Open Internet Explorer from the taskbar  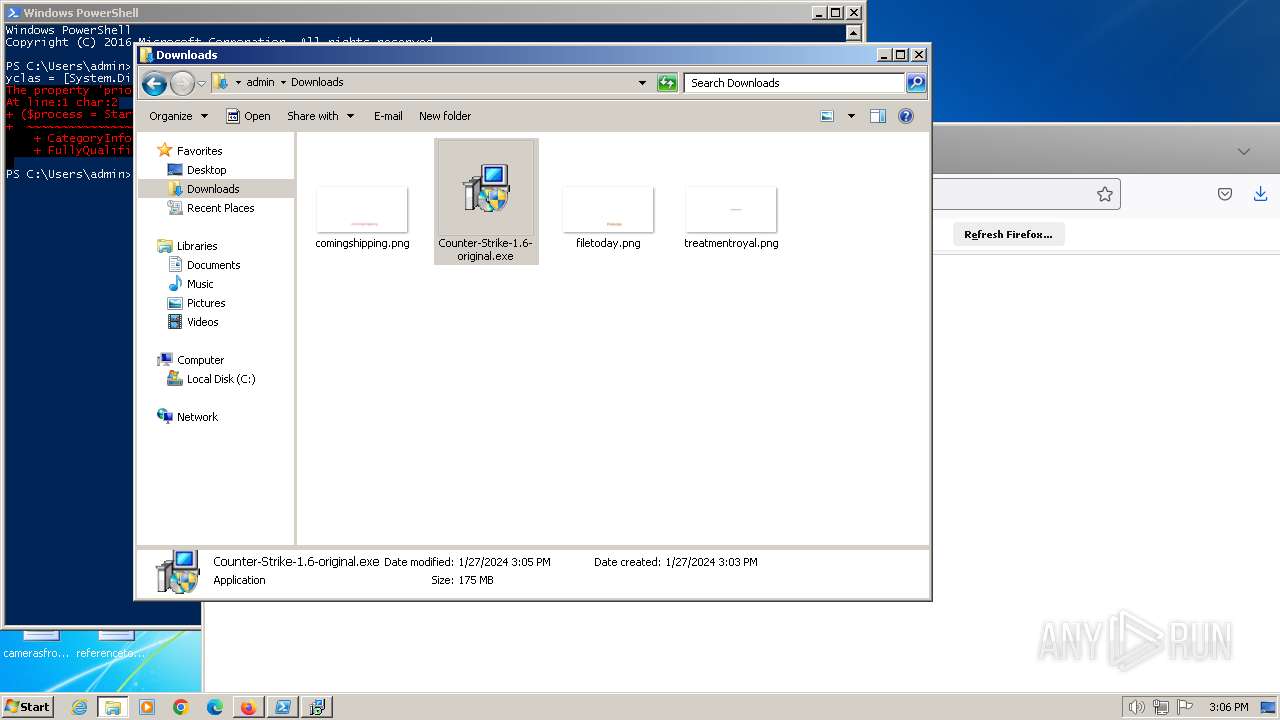pyautogui.click(x=79, y=707)
